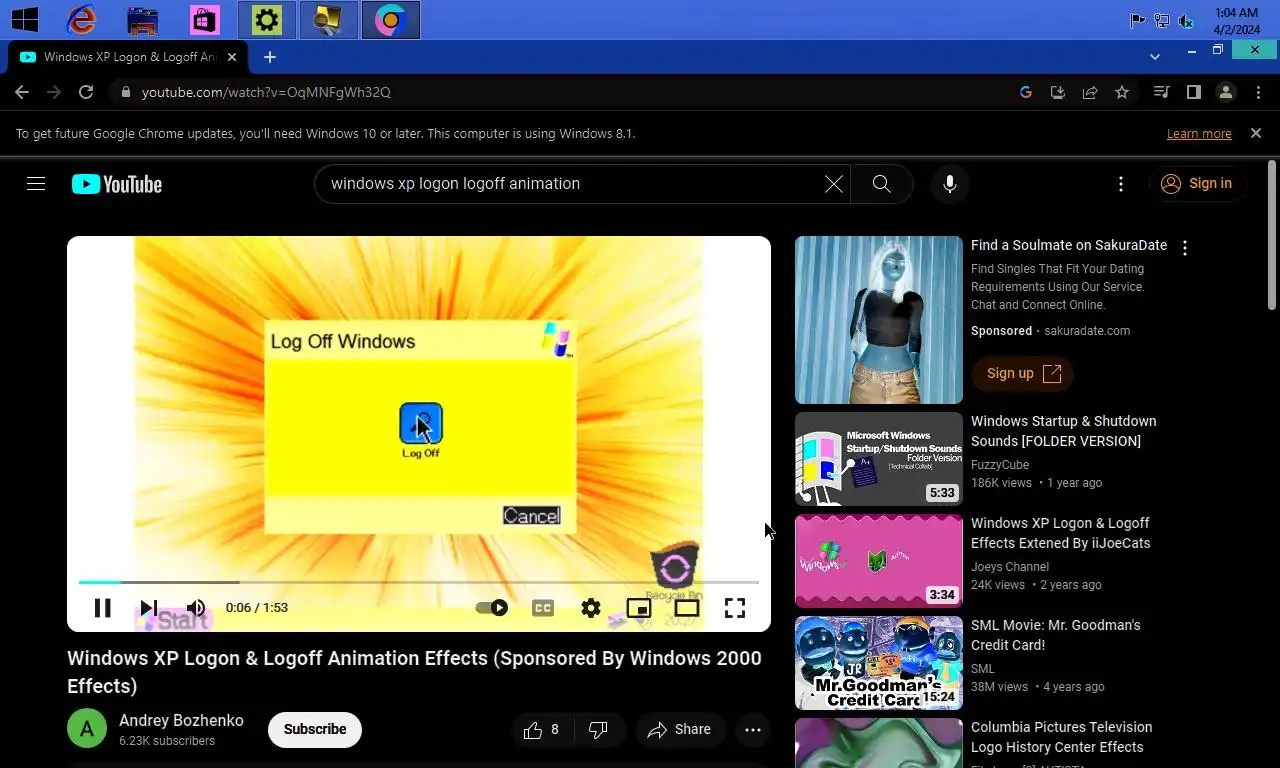Enter full screen mode
The width and height of the screenshot is (1280, 768).
[735, 608]
